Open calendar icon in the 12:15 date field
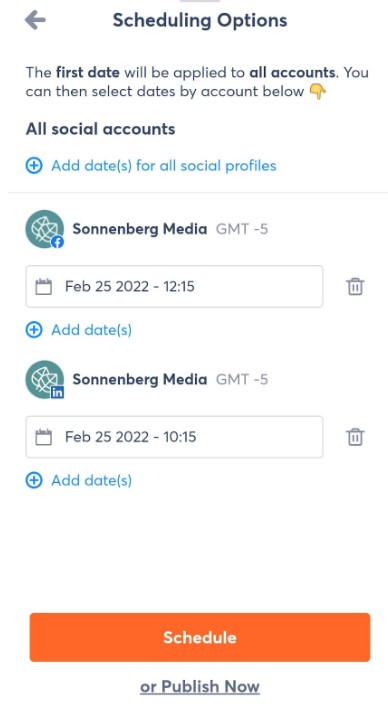This screenshot has width=388, height=707. coord(43,286)
